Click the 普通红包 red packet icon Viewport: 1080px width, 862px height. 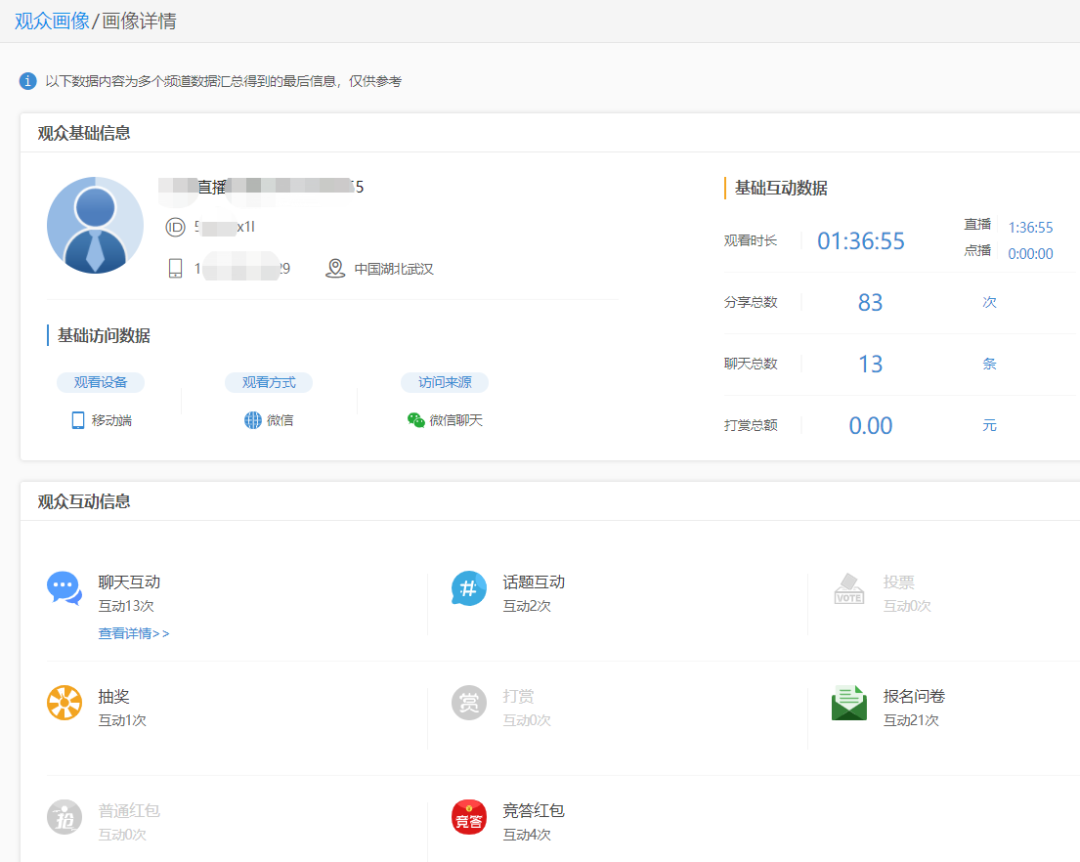point(64,818)
